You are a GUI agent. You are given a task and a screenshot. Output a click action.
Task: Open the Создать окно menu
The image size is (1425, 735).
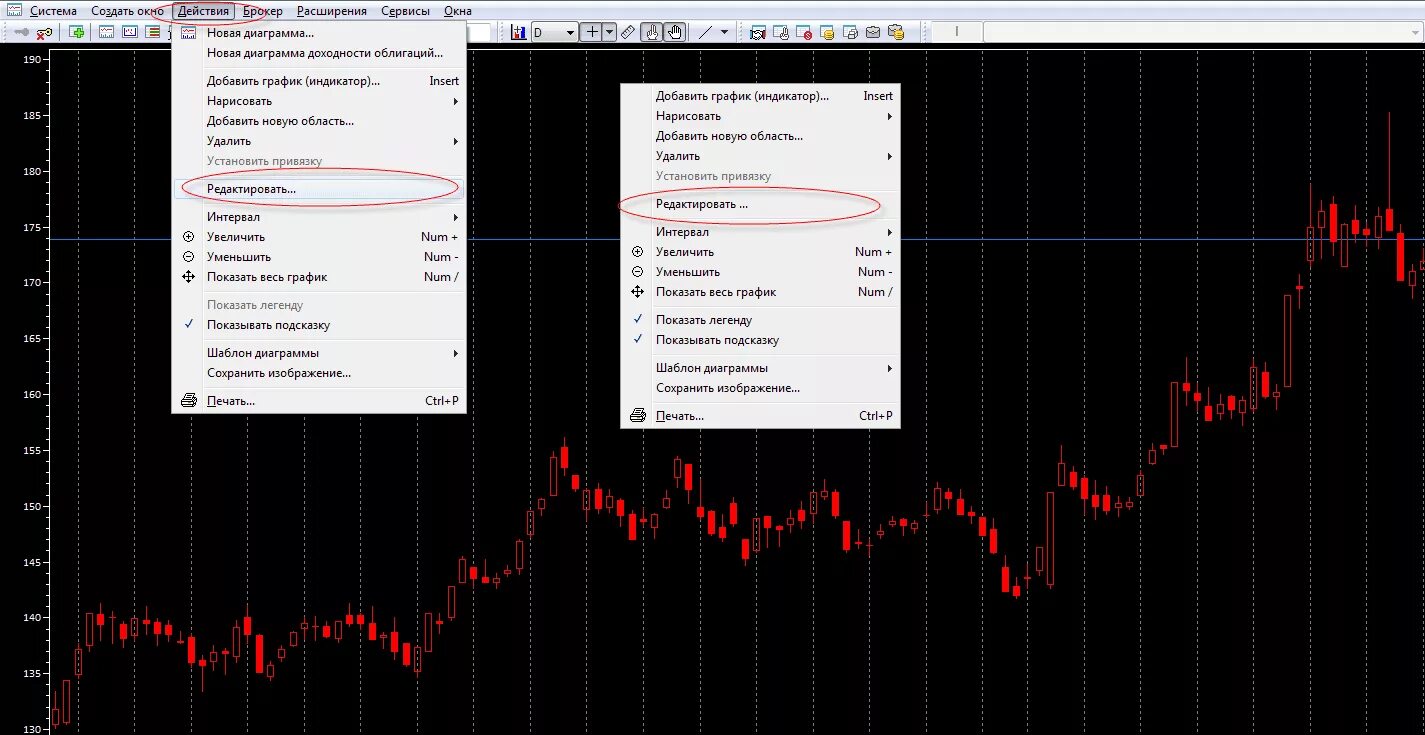(x=127, y=11)
